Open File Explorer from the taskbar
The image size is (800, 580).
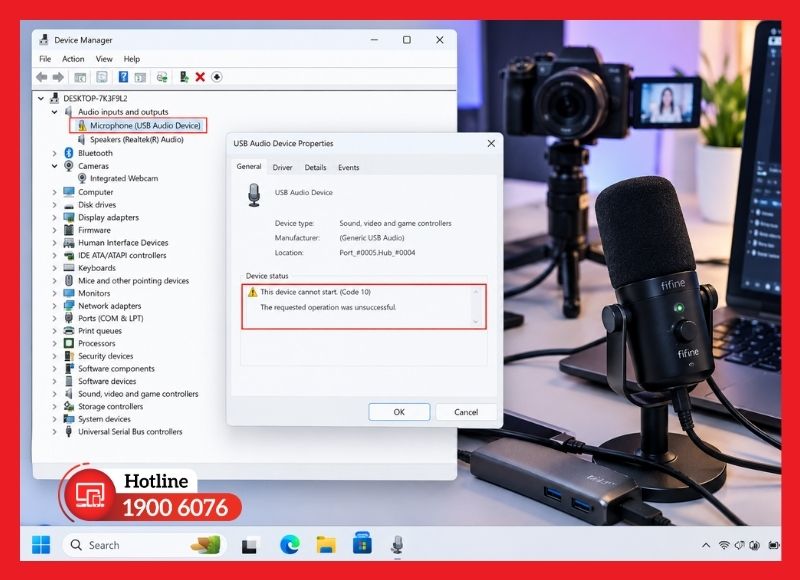click(x=326, y=545)
